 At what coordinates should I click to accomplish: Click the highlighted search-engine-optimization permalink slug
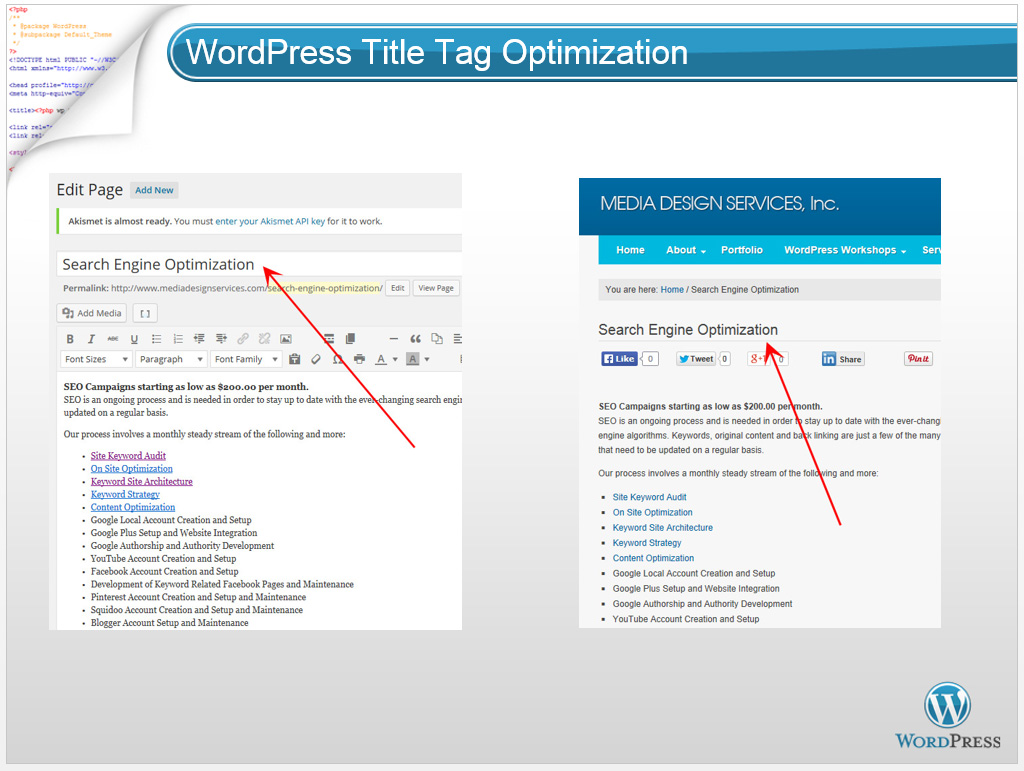click(x=325, y=288)
